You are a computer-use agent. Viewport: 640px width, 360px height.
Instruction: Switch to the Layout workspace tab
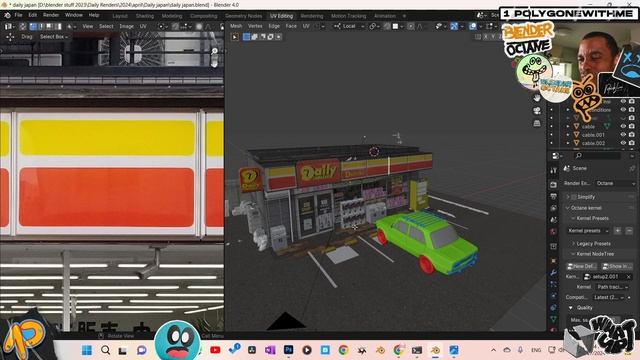click(120, 16)
